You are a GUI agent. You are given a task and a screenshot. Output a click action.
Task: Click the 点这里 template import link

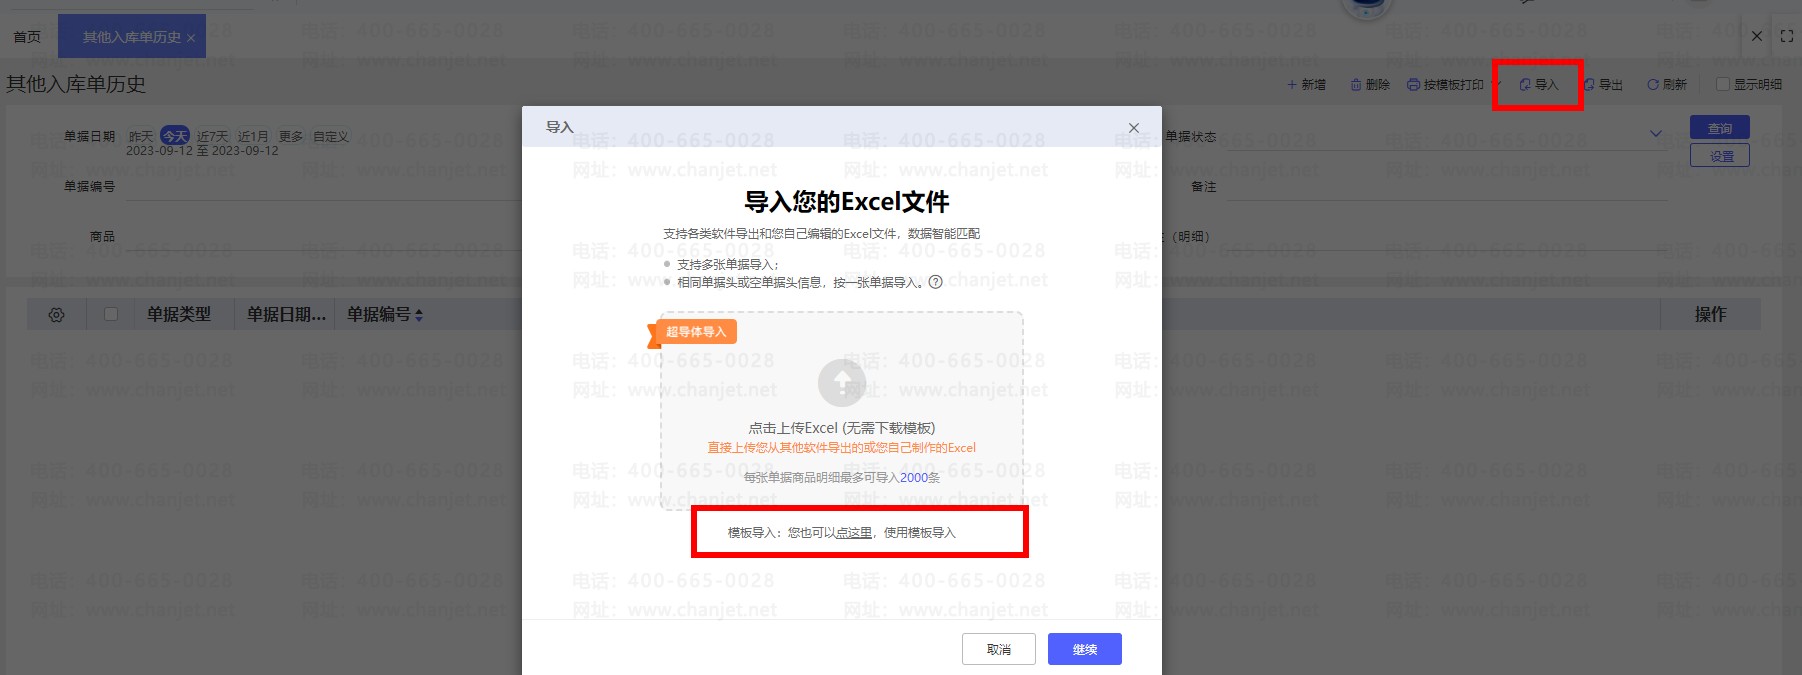pos(854,532)
